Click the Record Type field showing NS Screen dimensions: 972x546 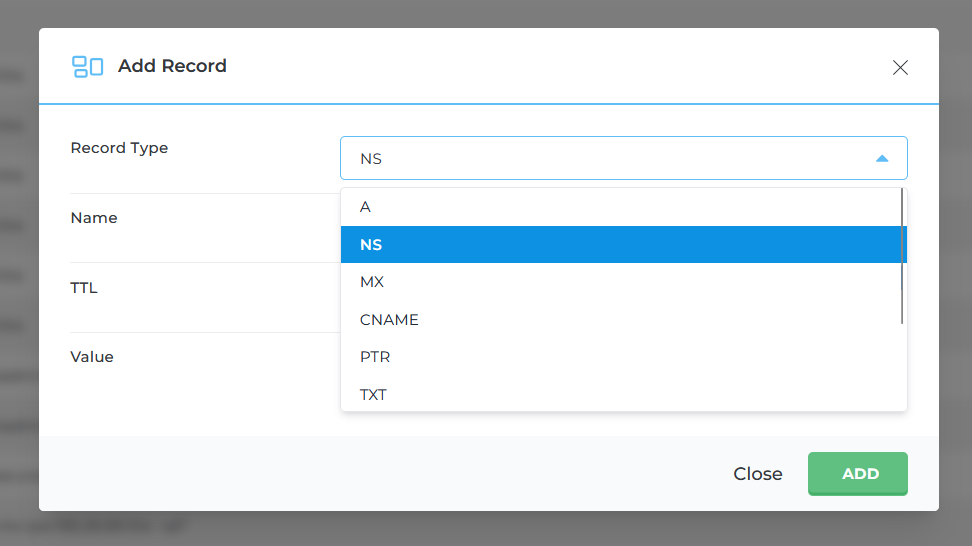tap(600, 158)
